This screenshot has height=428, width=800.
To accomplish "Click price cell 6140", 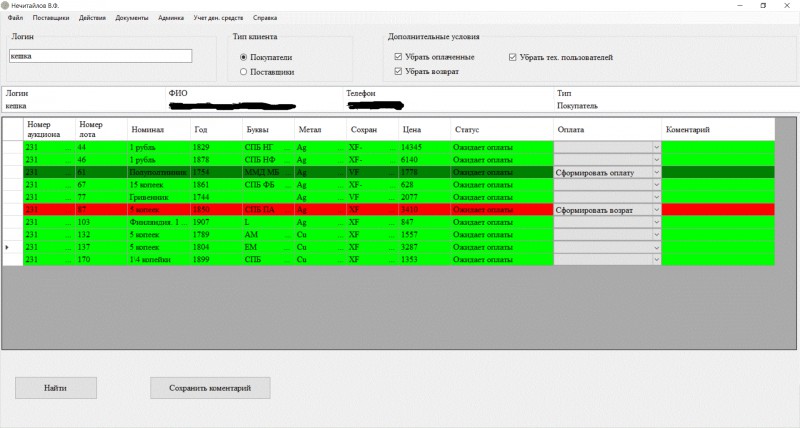I will (x=425, y=160).
